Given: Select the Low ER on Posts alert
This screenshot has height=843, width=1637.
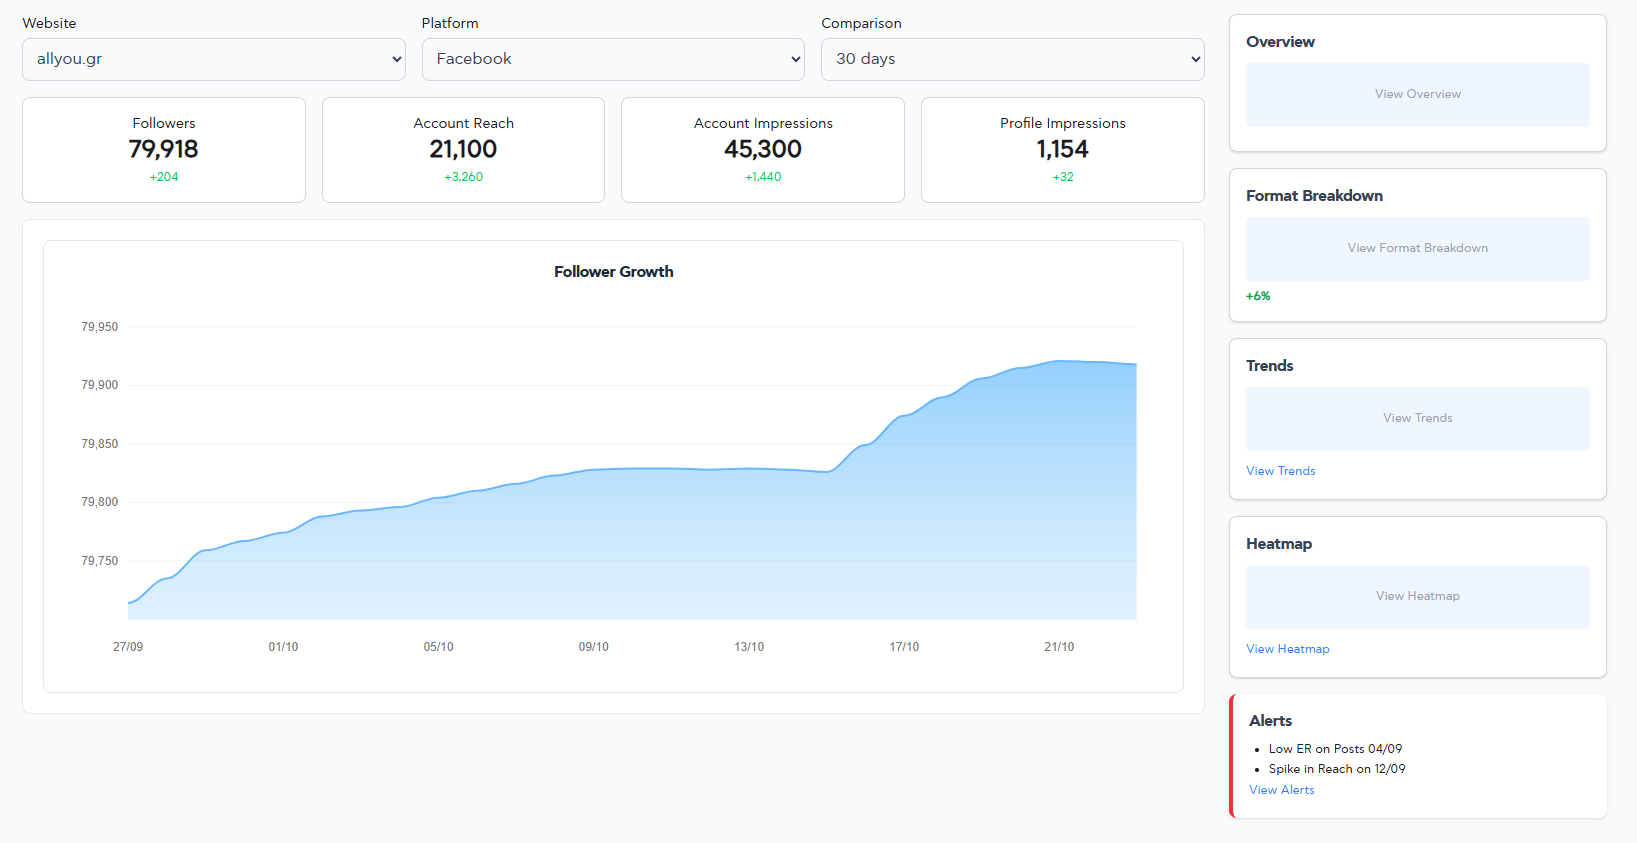Looking at the screenshot, I should [1334, 749].
